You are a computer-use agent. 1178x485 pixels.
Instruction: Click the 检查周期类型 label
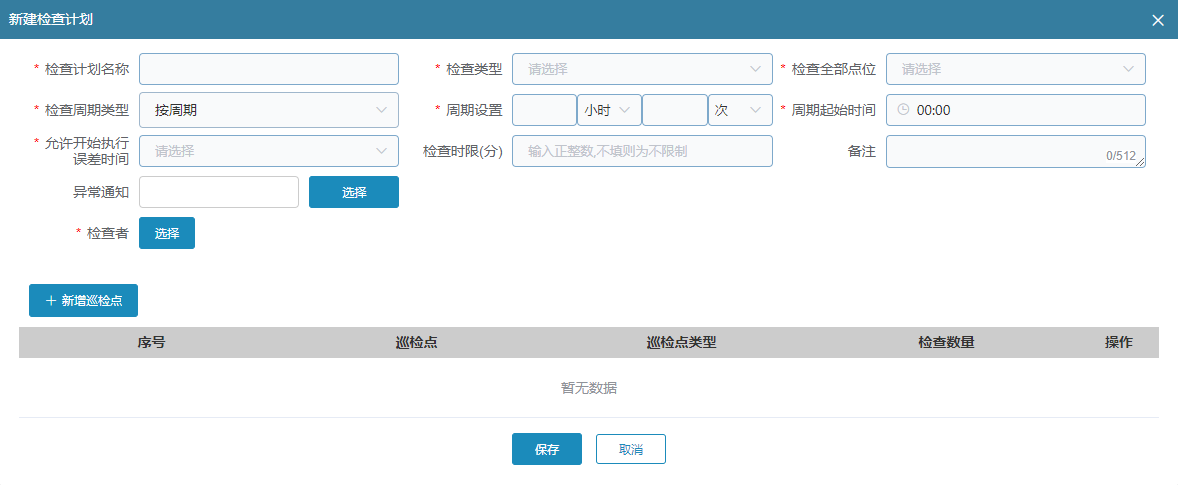pyautogui.click(x=87, y=110)
